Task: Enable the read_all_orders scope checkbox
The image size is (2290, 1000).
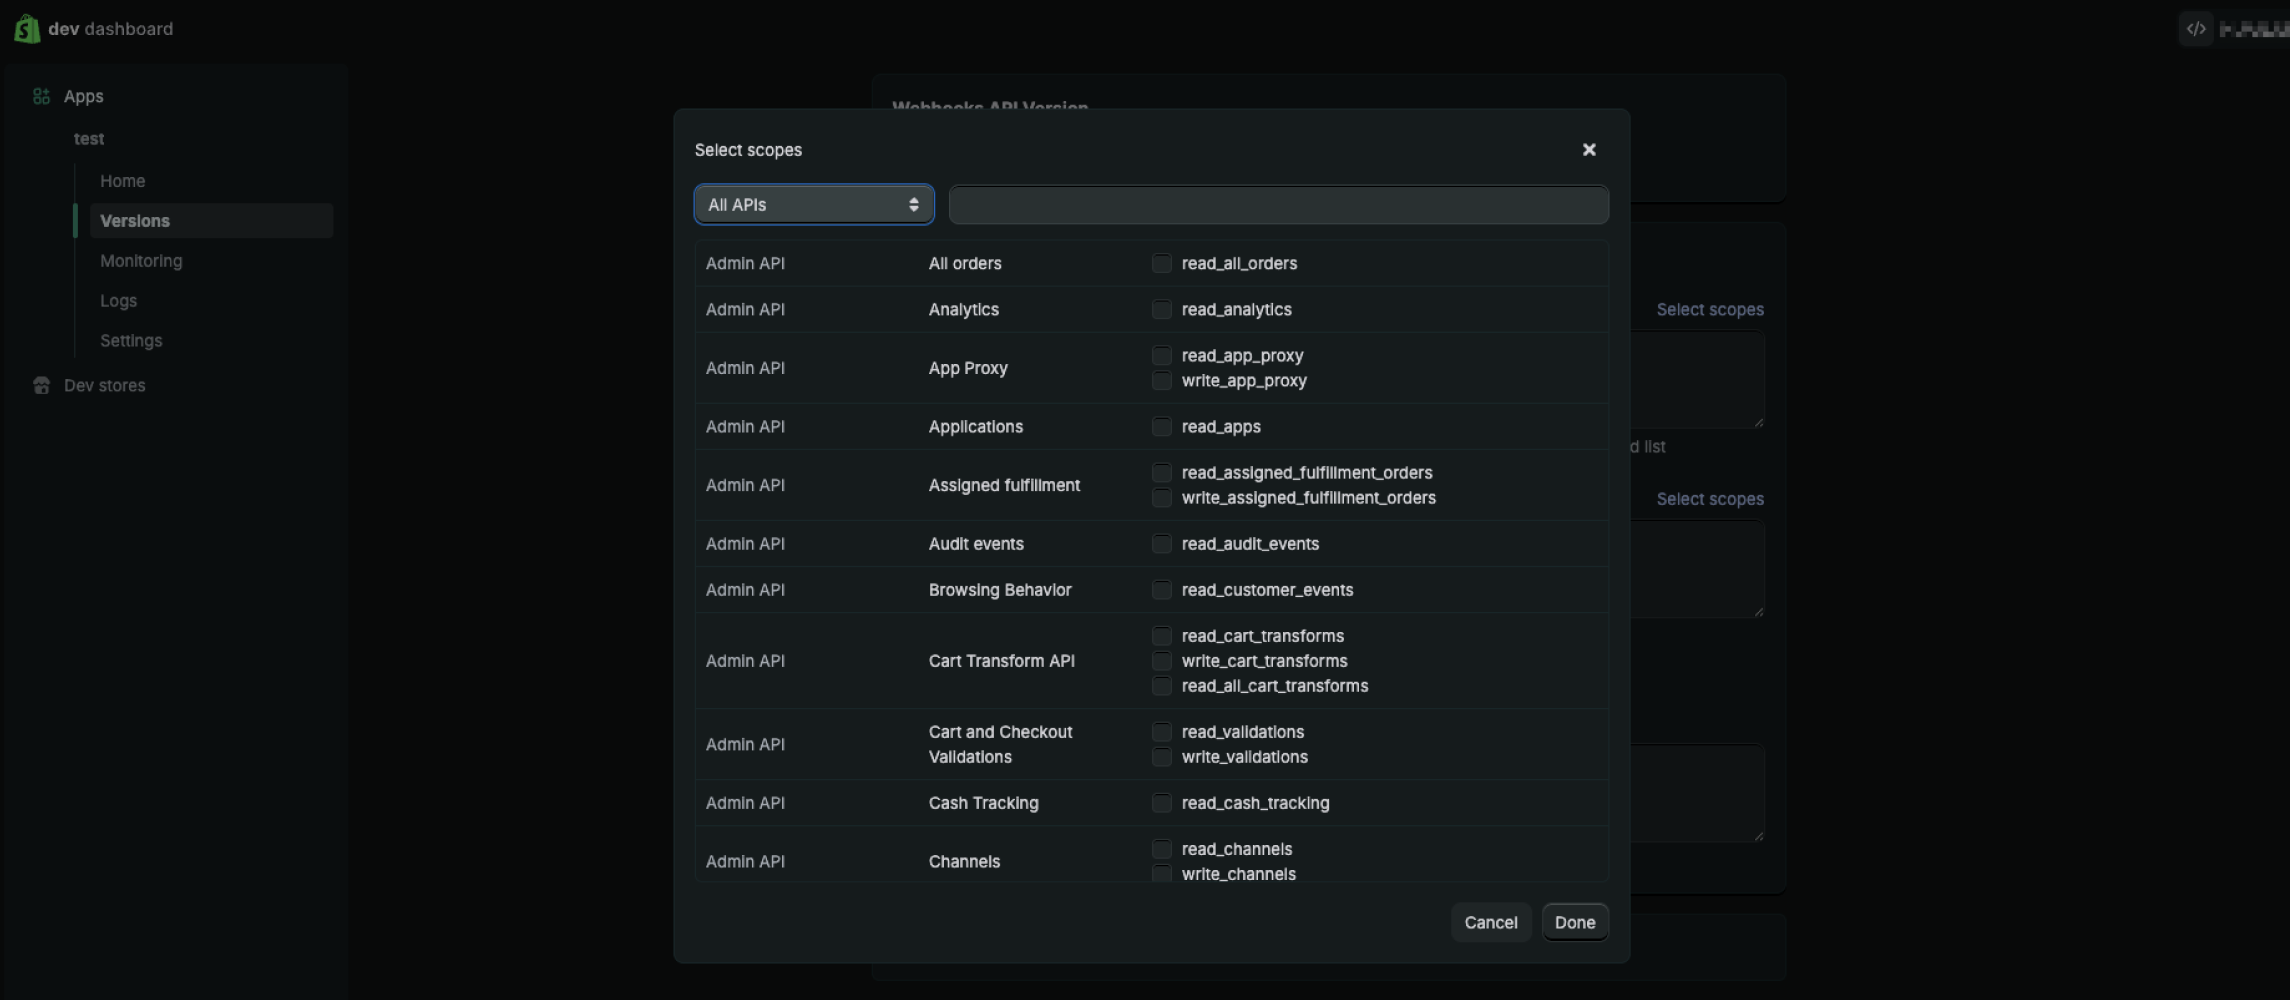Action: (x=1161, y=264)
